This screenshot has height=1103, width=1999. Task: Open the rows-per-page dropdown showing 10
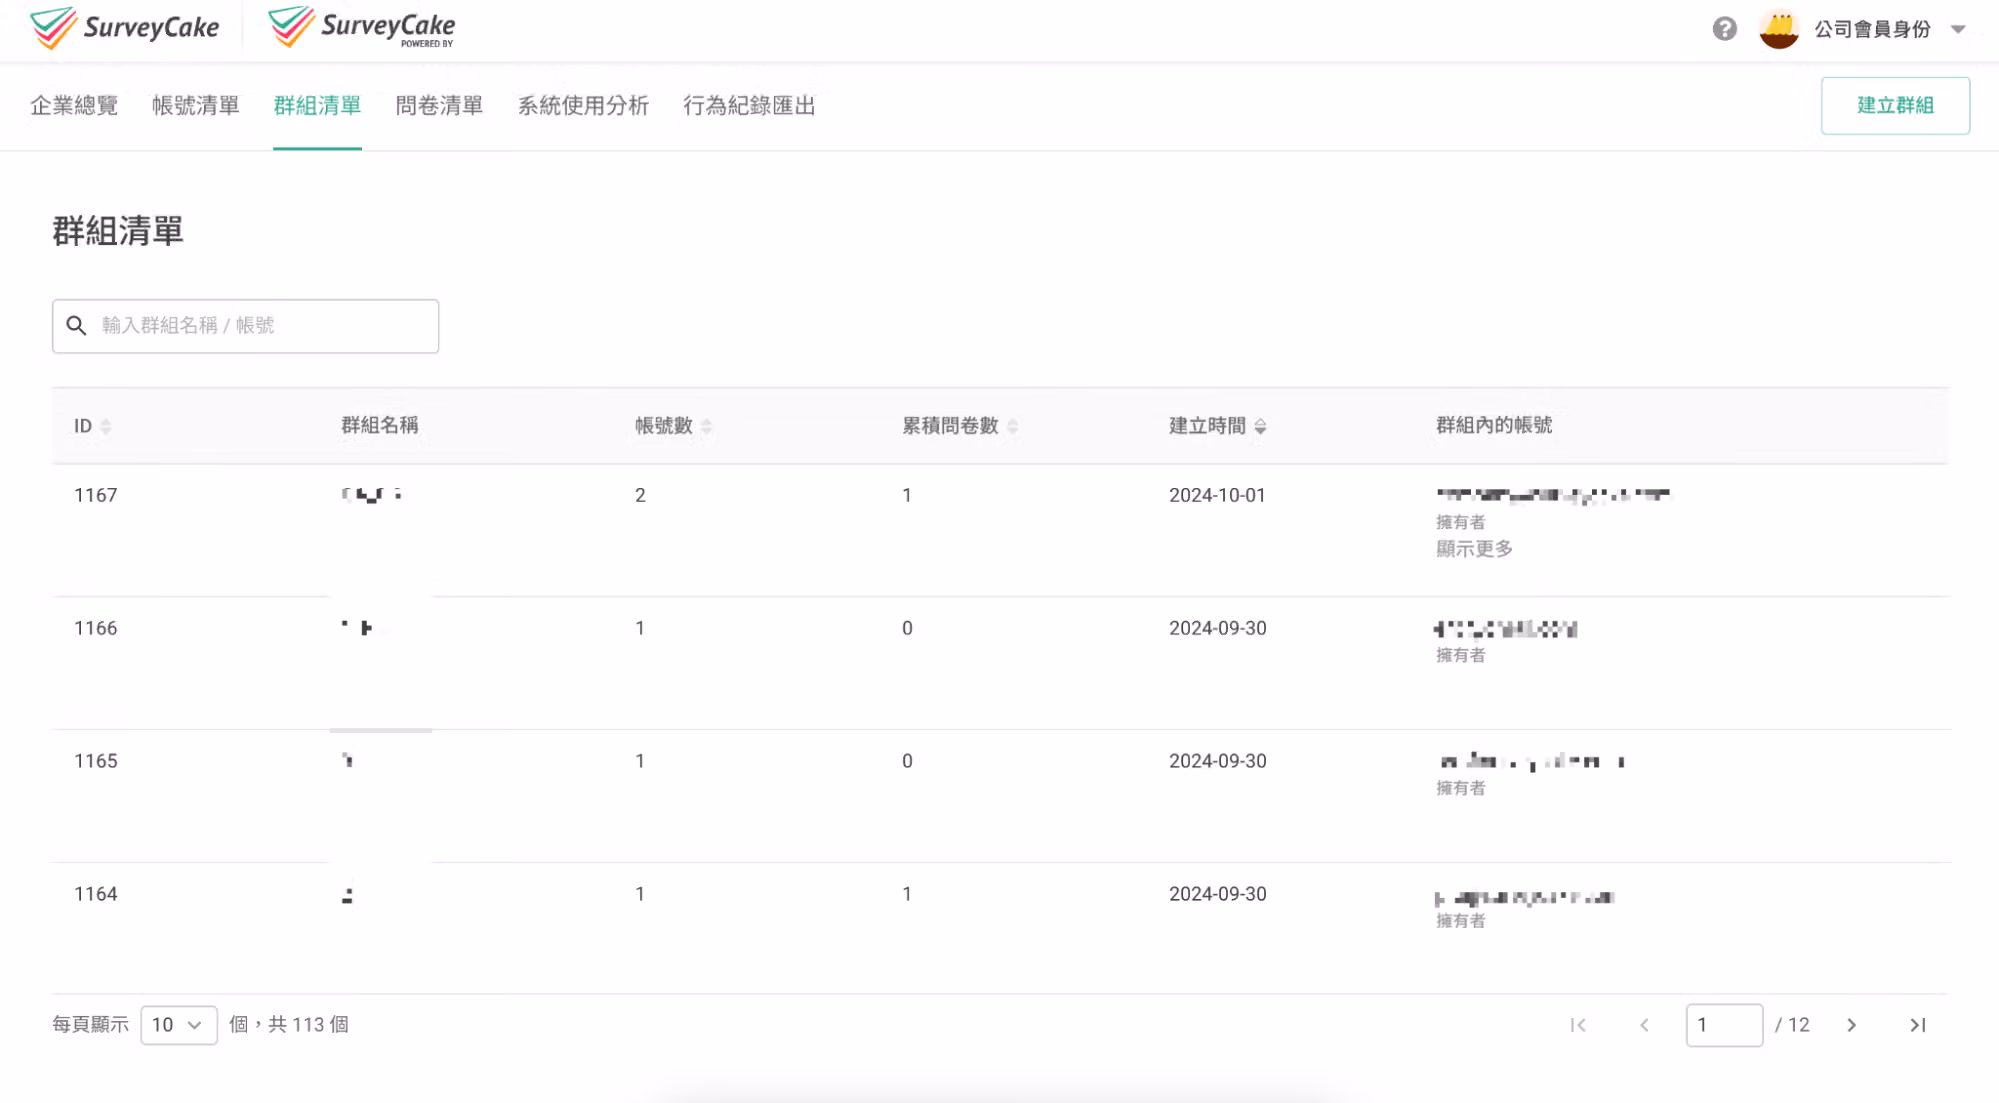pos(179,1025)
